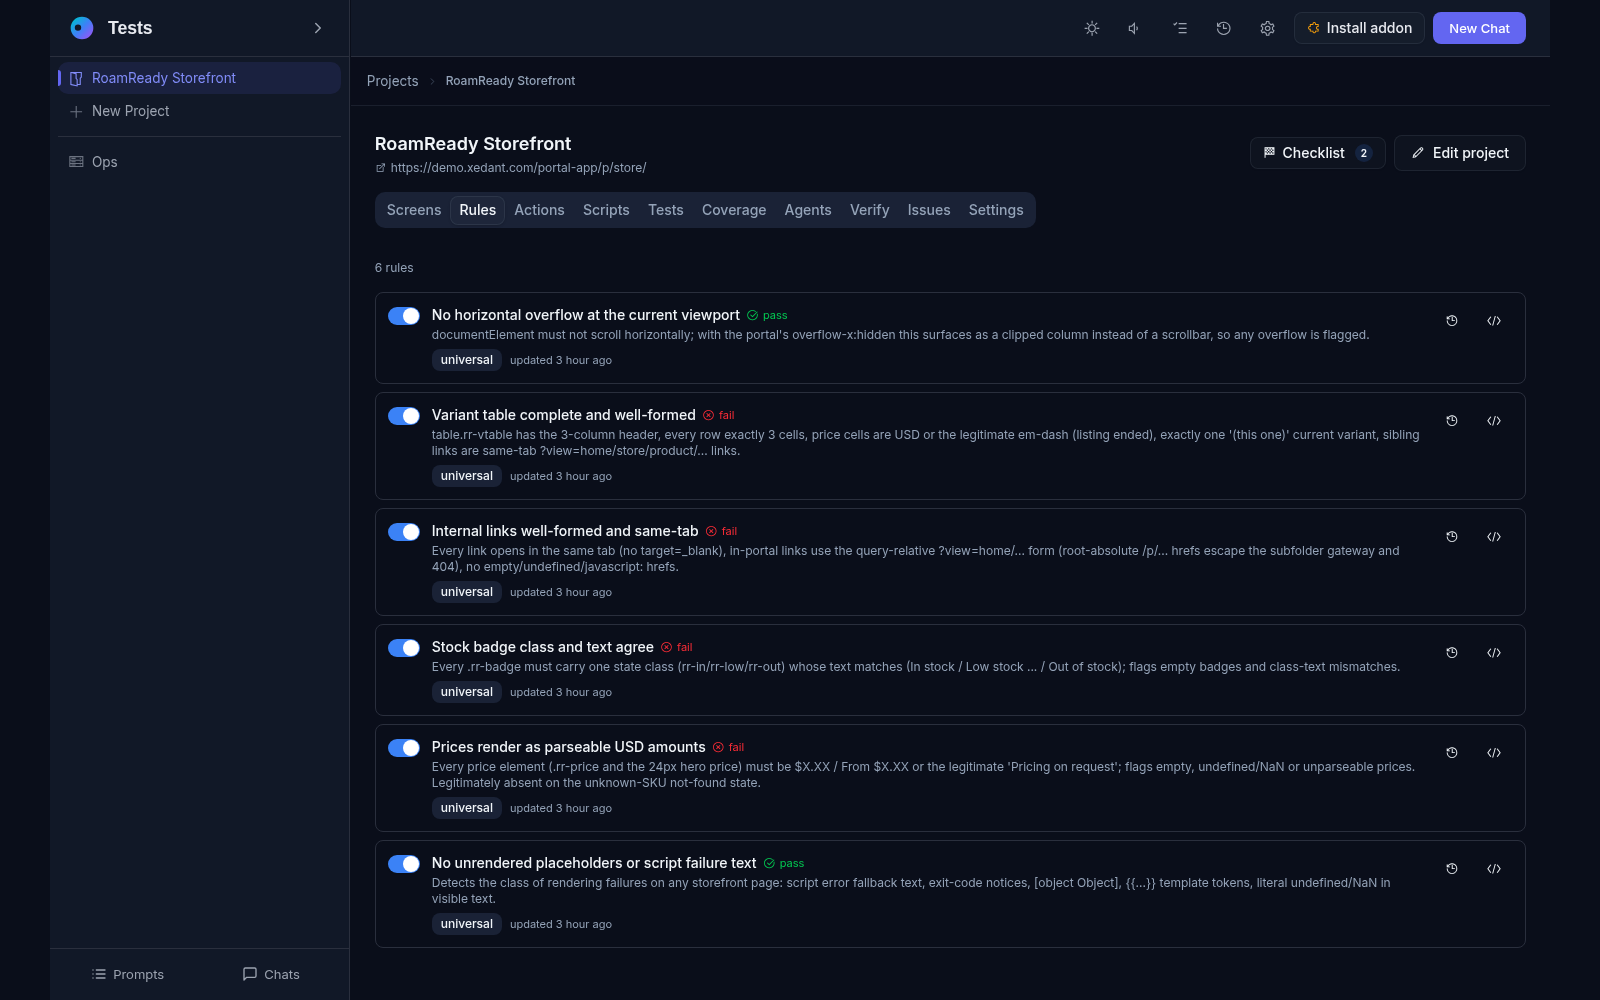Open the settings gear icon in top bar
This screenshot has width=1600, height=1000.
click(x=1267, y=28)
